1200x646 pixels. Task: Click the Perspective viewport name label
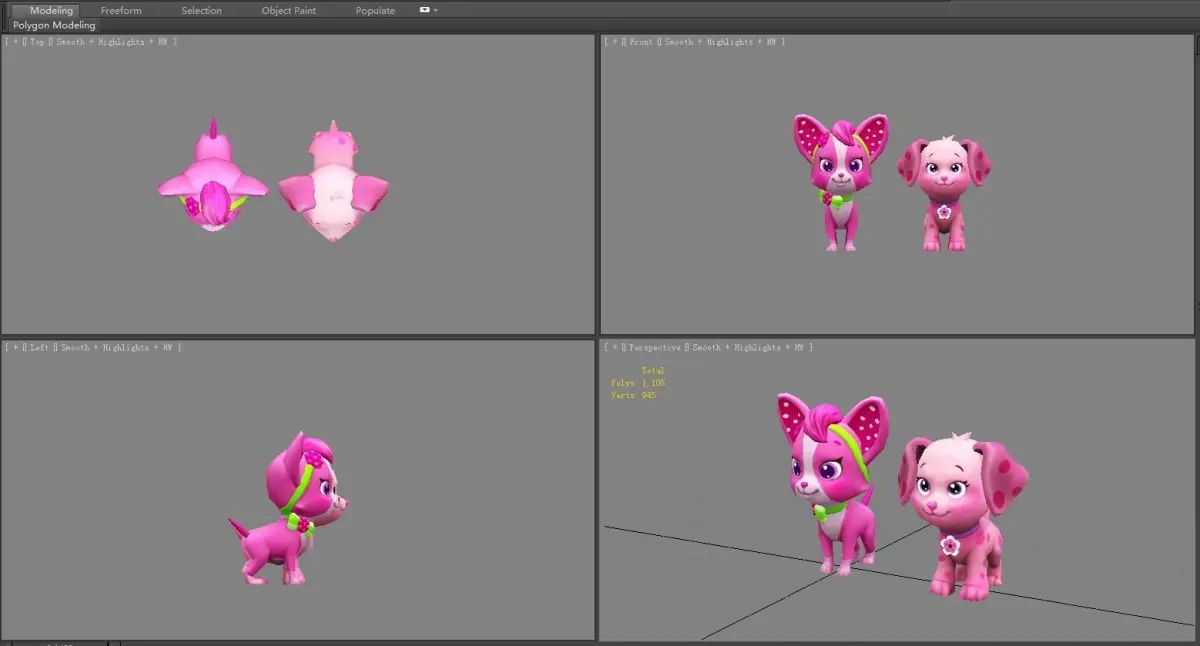pyautogui.click(x=654, y=348)
